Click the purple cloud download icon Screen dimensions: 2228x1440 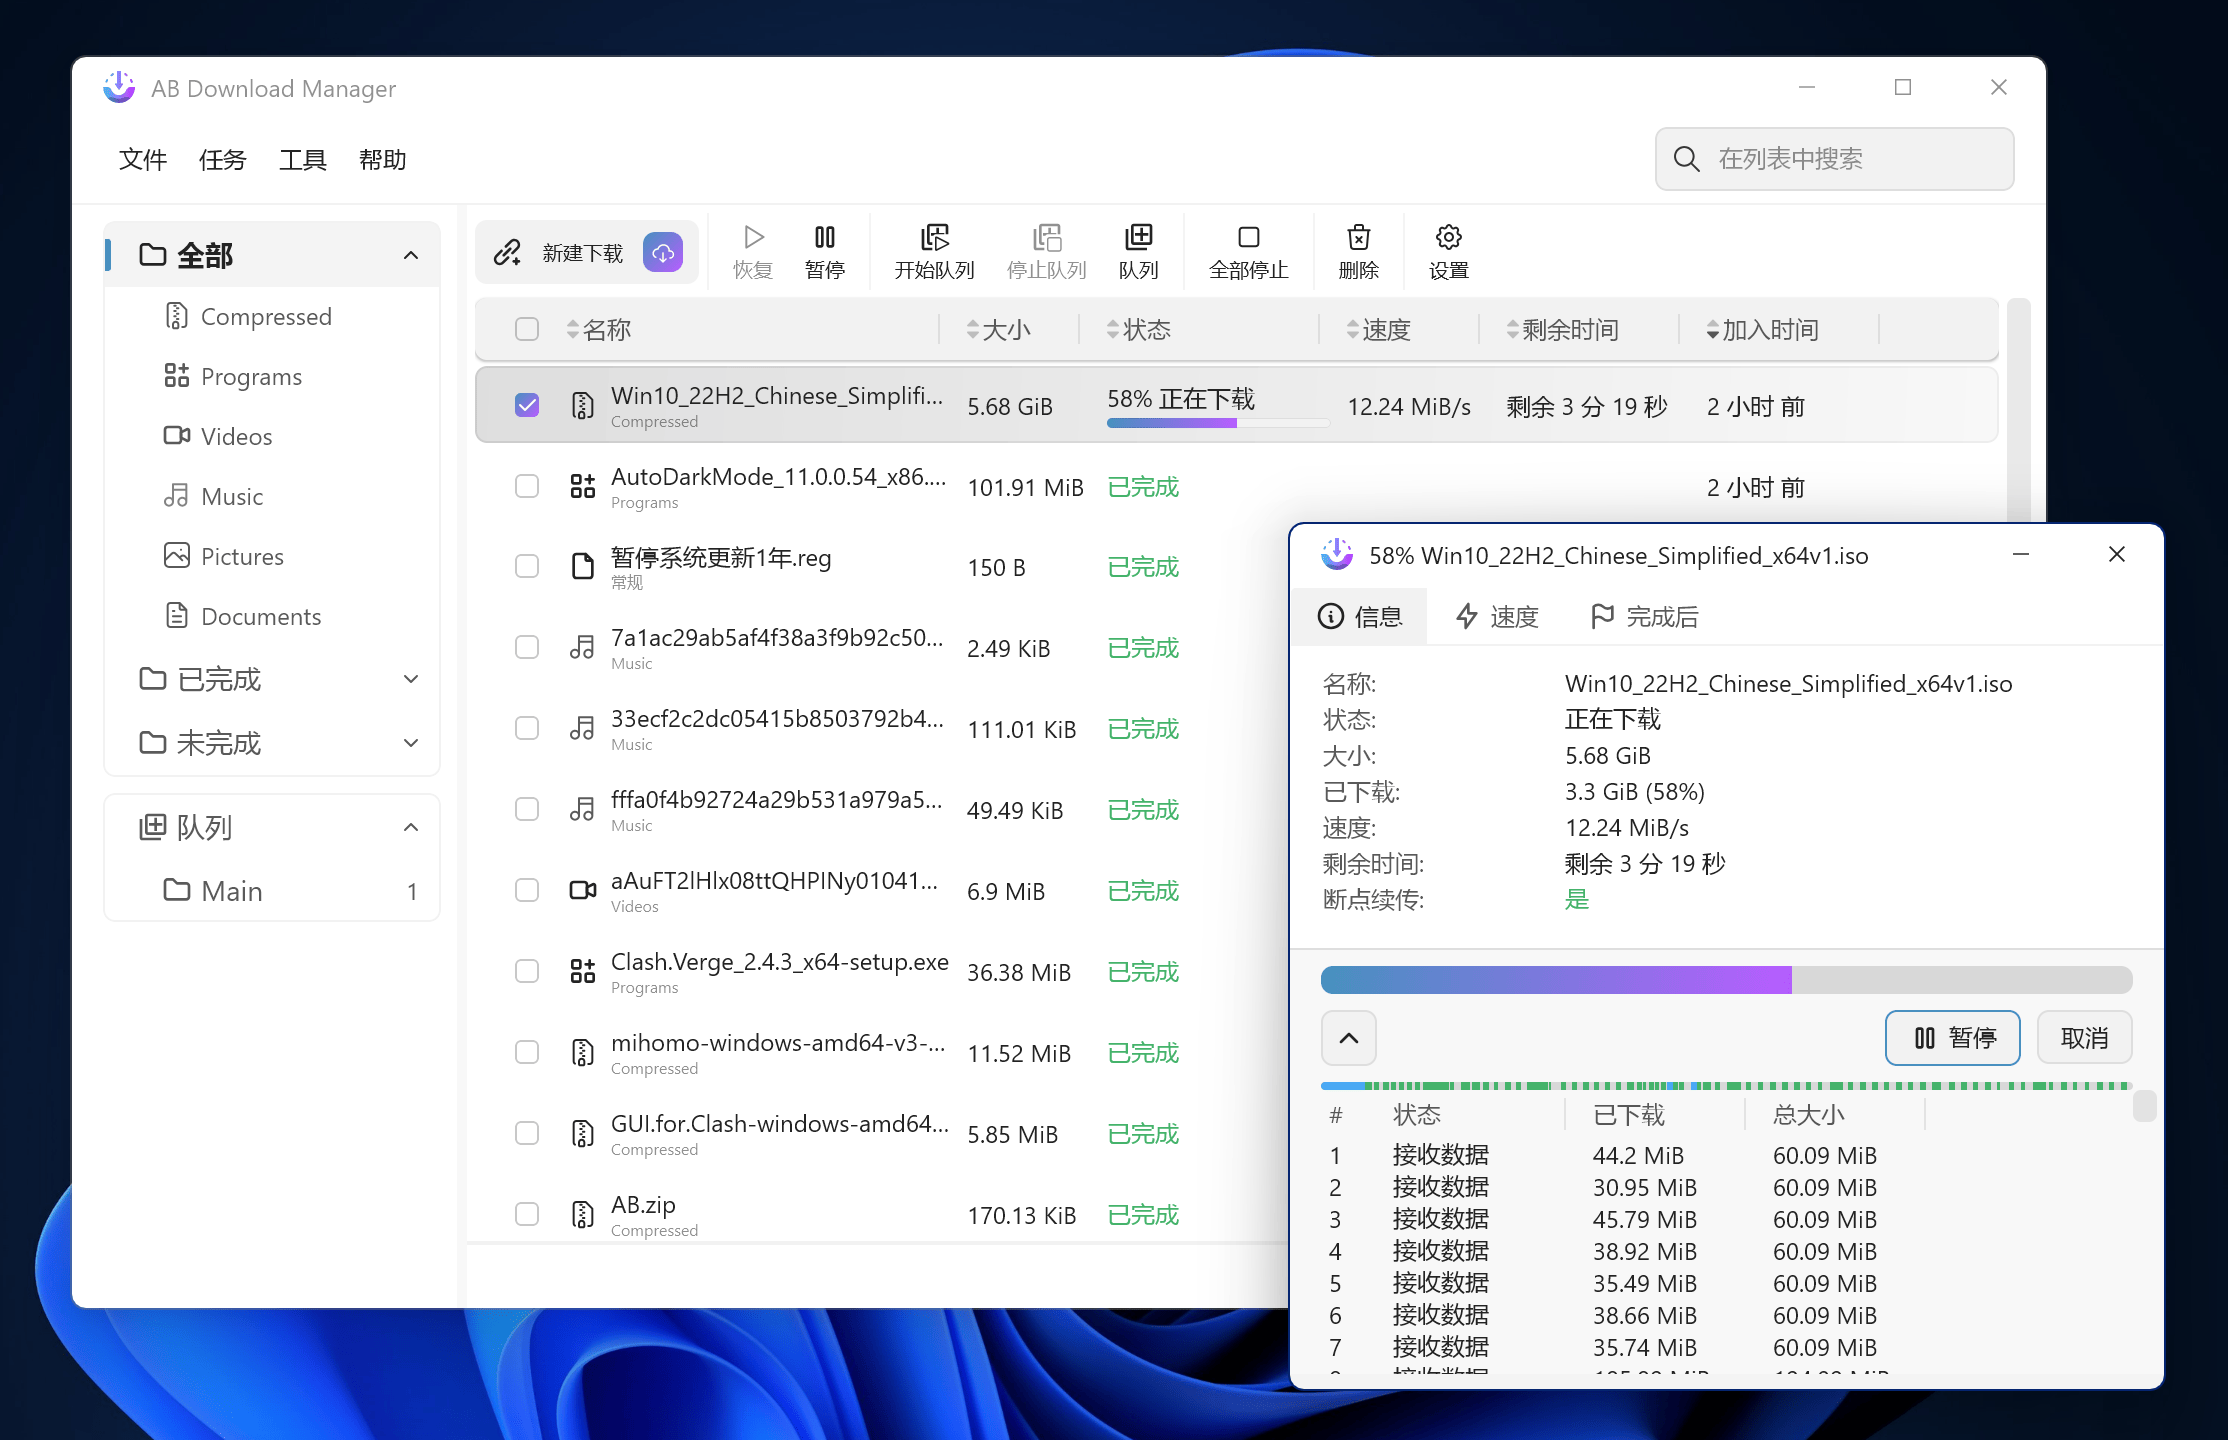(663, 253)
